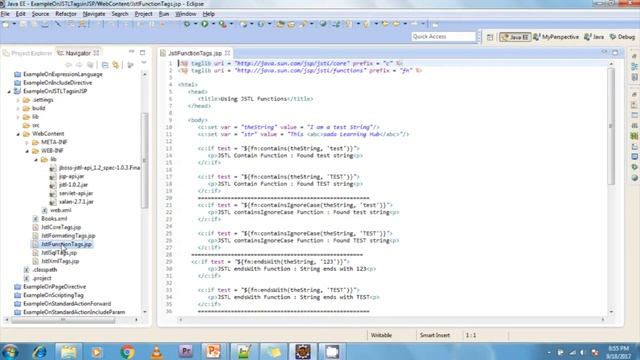
Task: Open the Refactor menu
Action: click(66, 14)
